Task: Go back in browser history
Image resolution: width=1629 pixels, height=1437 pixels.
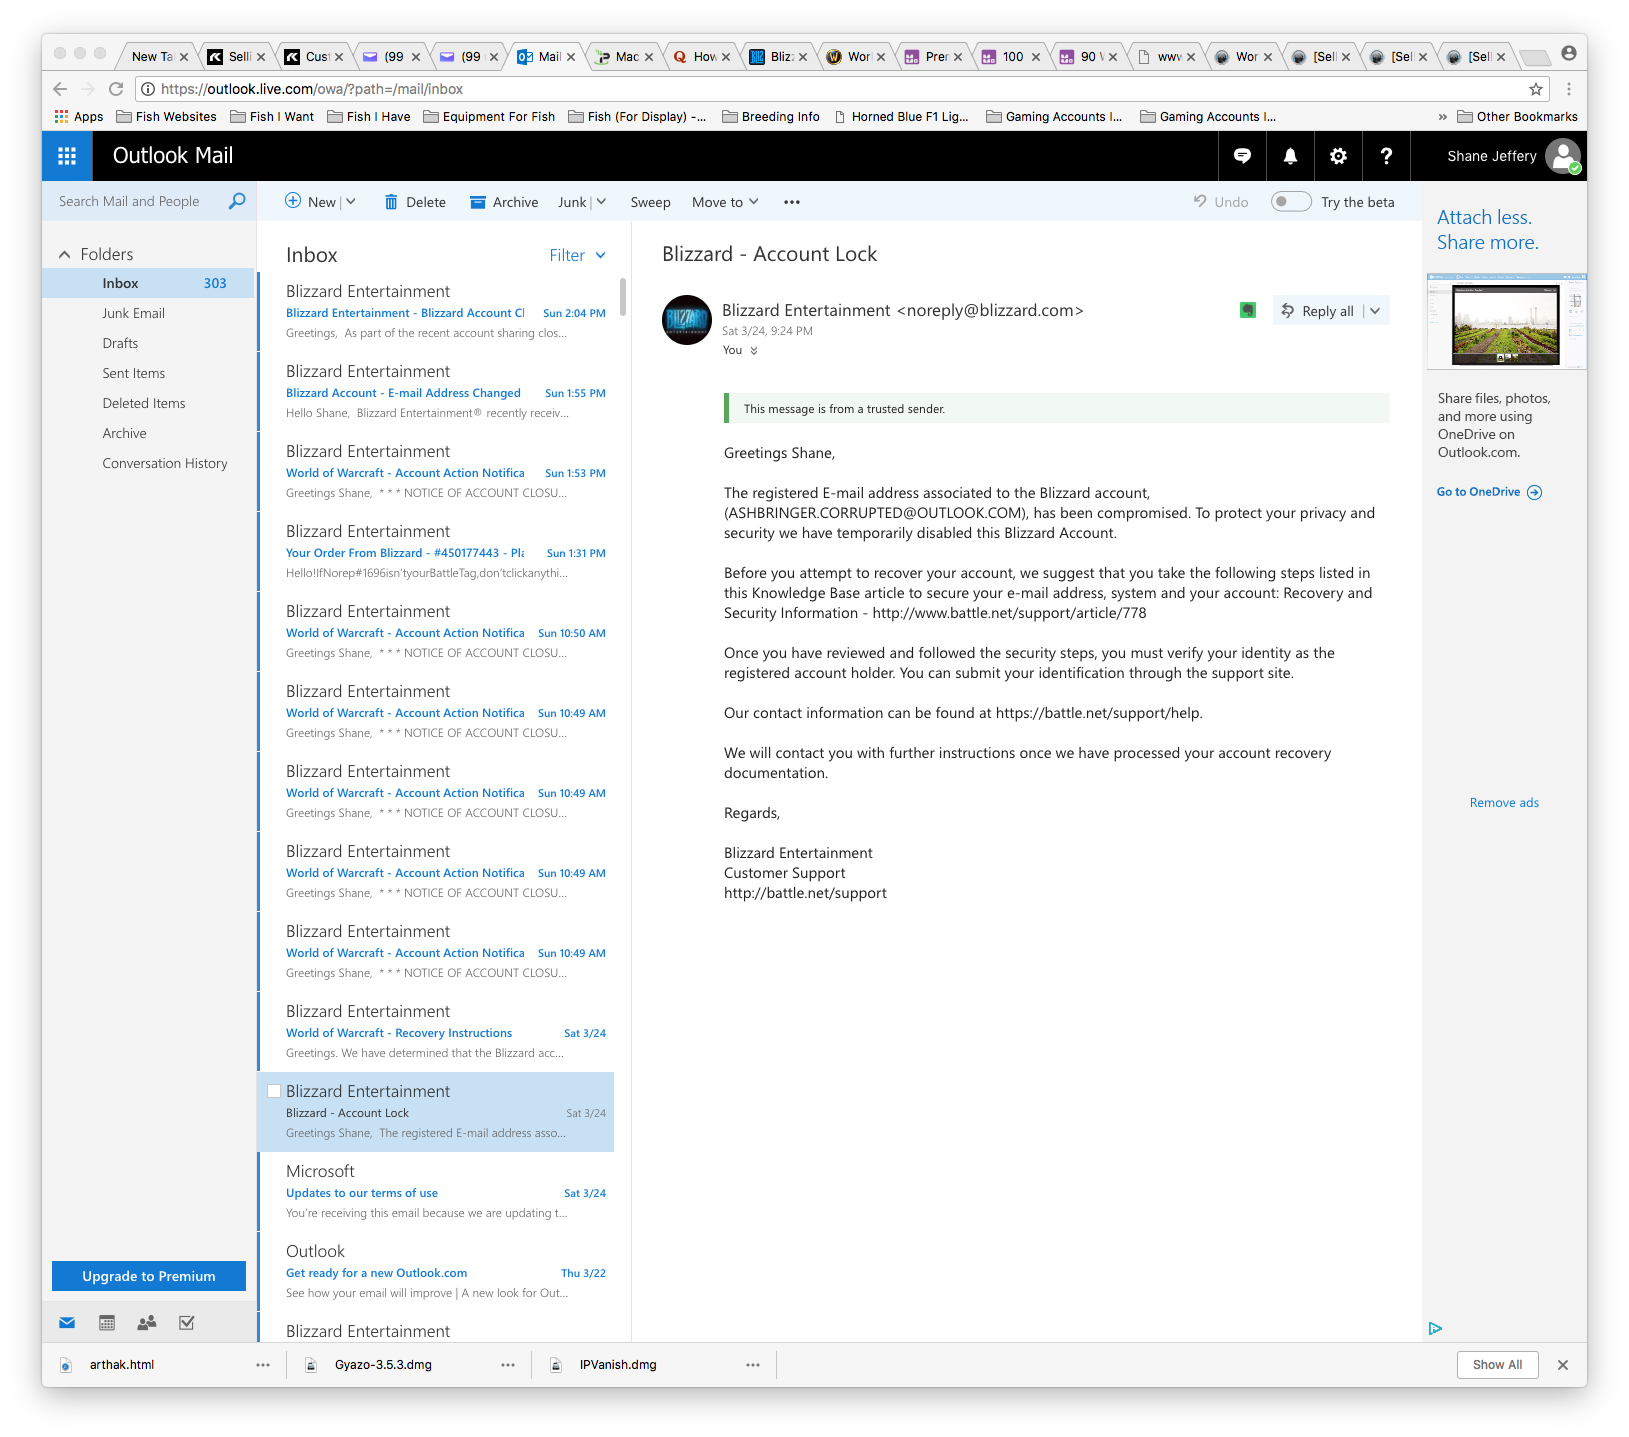Action: [60, 89]
